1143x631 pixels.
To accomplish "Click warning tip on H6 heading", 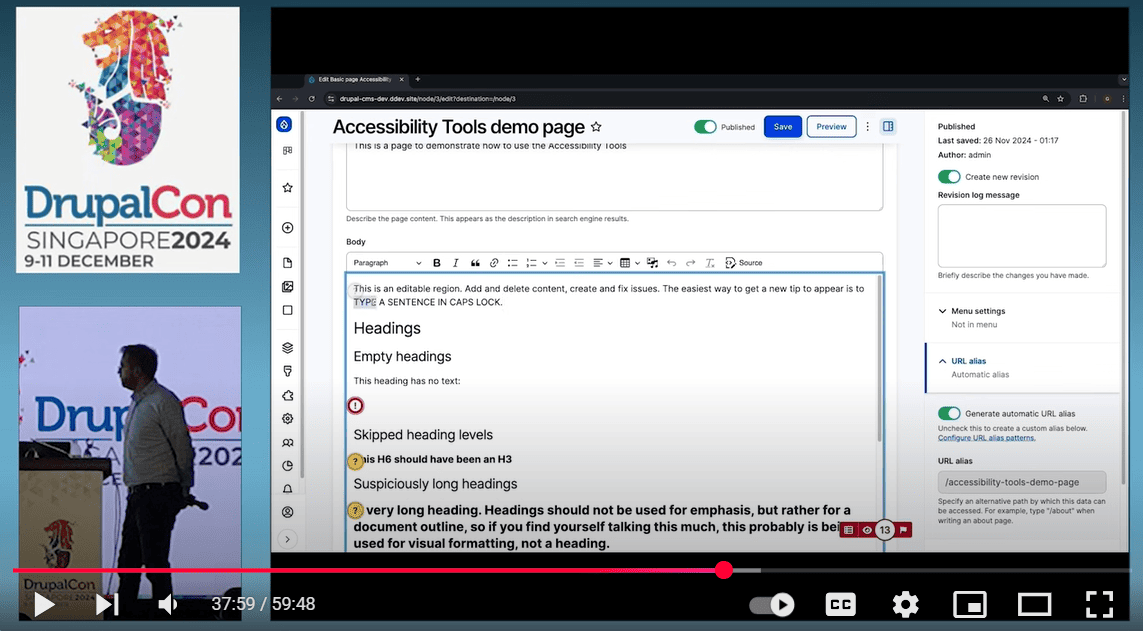I will click(x=355, y=460).
